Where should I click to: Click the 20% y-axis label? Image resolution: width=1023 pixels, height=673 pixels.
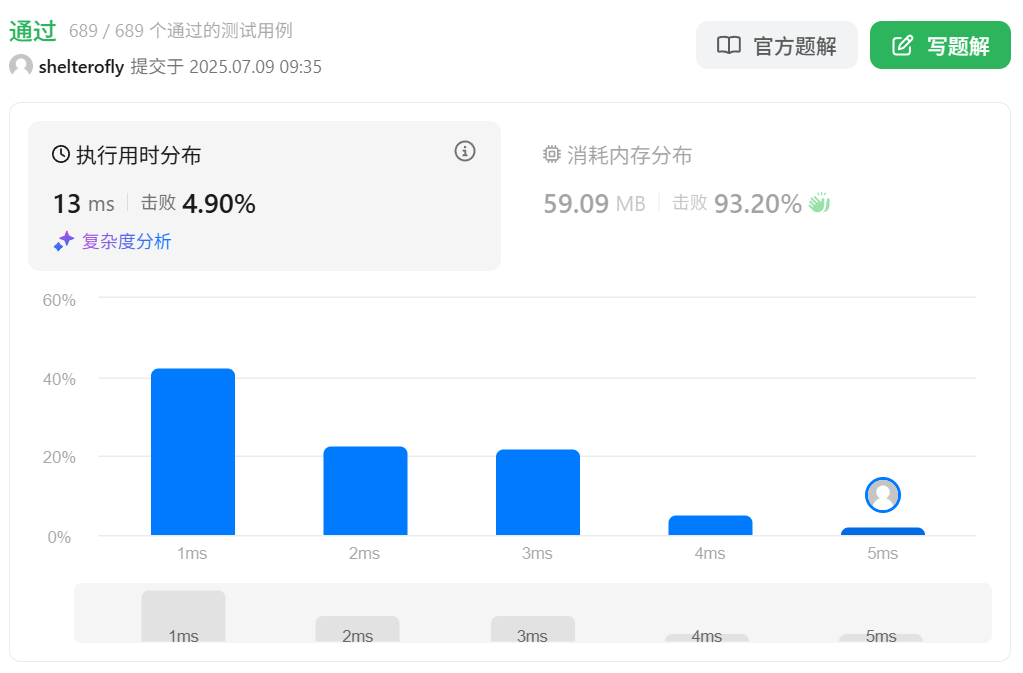(x=59, y=457)
